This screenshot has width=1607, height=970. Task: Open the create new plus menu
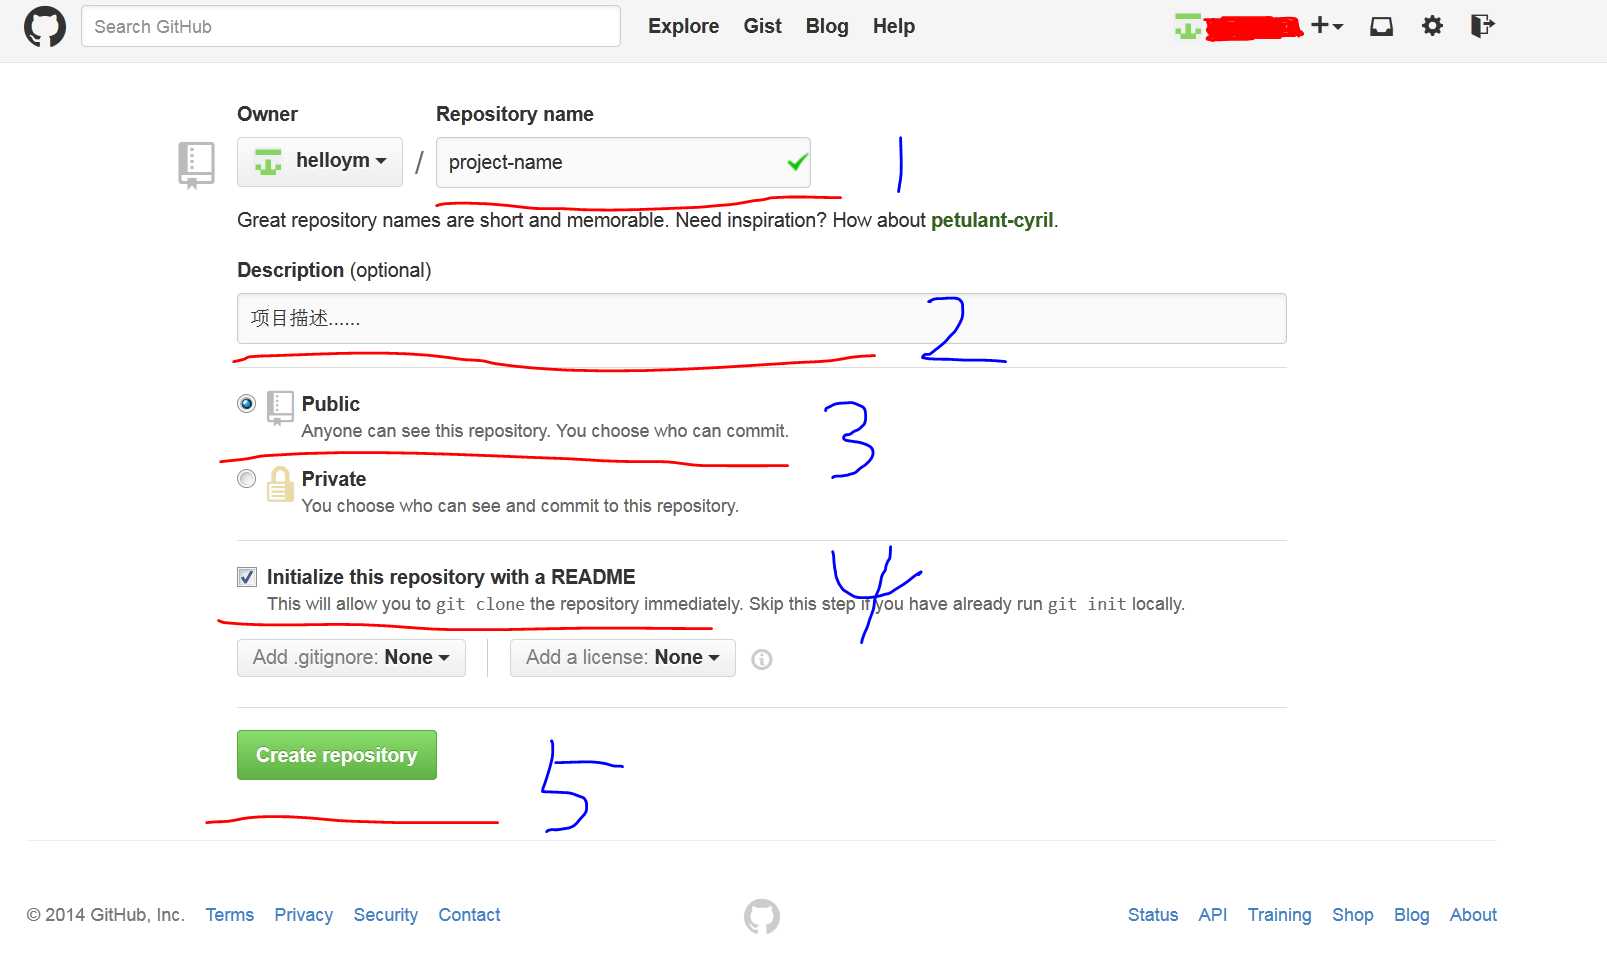[x=1327, y=26]
